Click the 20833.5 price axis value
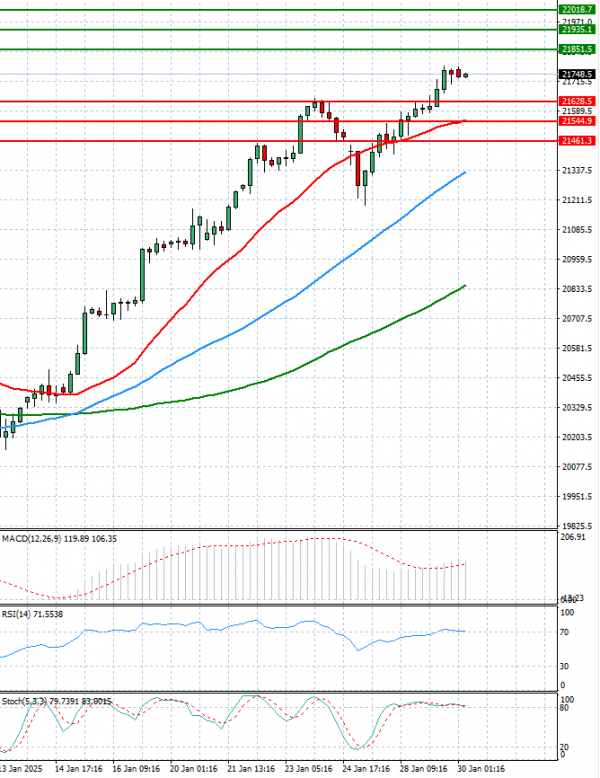The width and height of the screenshot is (600, 778). tap(577, 289)
